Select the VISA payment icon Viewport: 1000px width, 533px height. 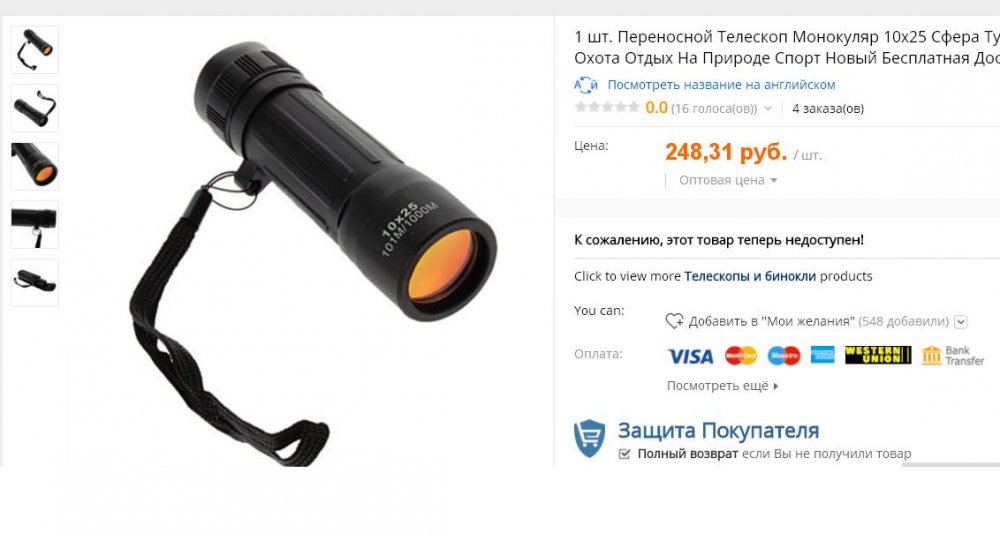(x=690, y=356)
